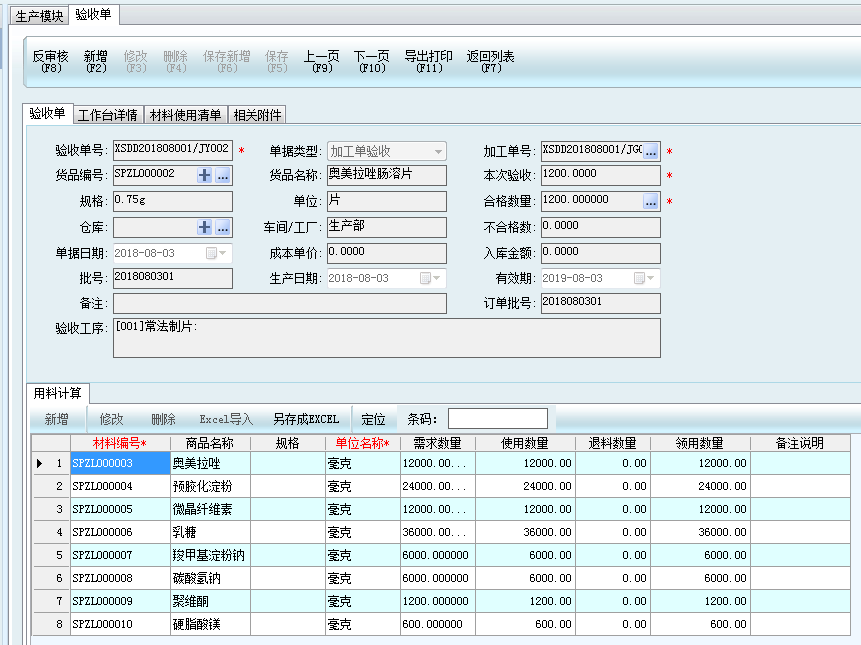Viewport: 861px width, 645px height.
Task: Click 返回列表 (F7)
Action: coord(490,61)
